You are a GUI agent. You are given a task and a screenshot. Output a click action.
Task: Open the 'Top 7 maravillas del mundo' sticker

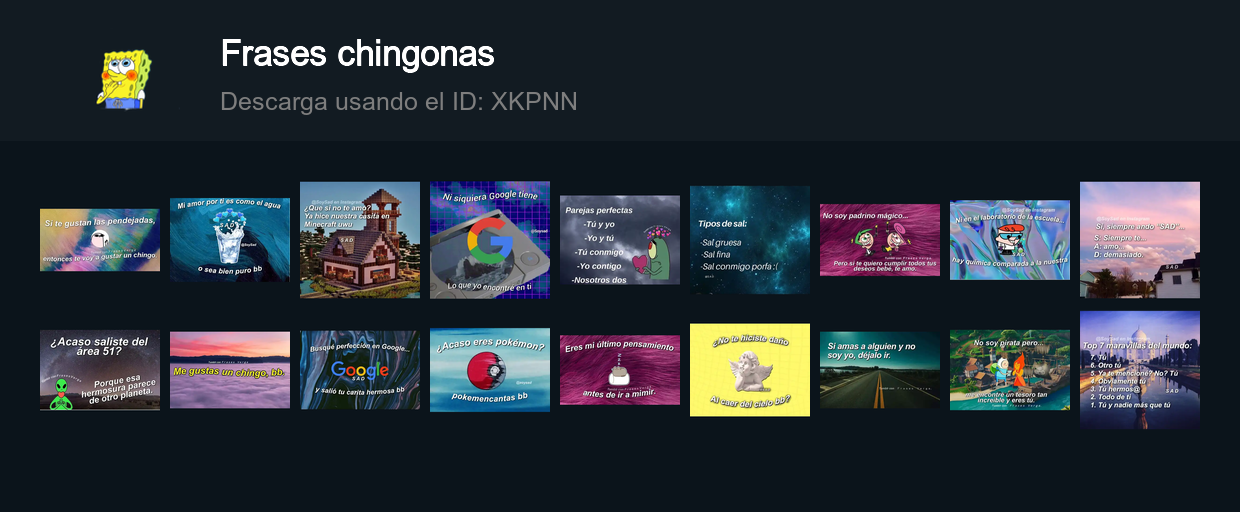click(x=1140, y=370)
